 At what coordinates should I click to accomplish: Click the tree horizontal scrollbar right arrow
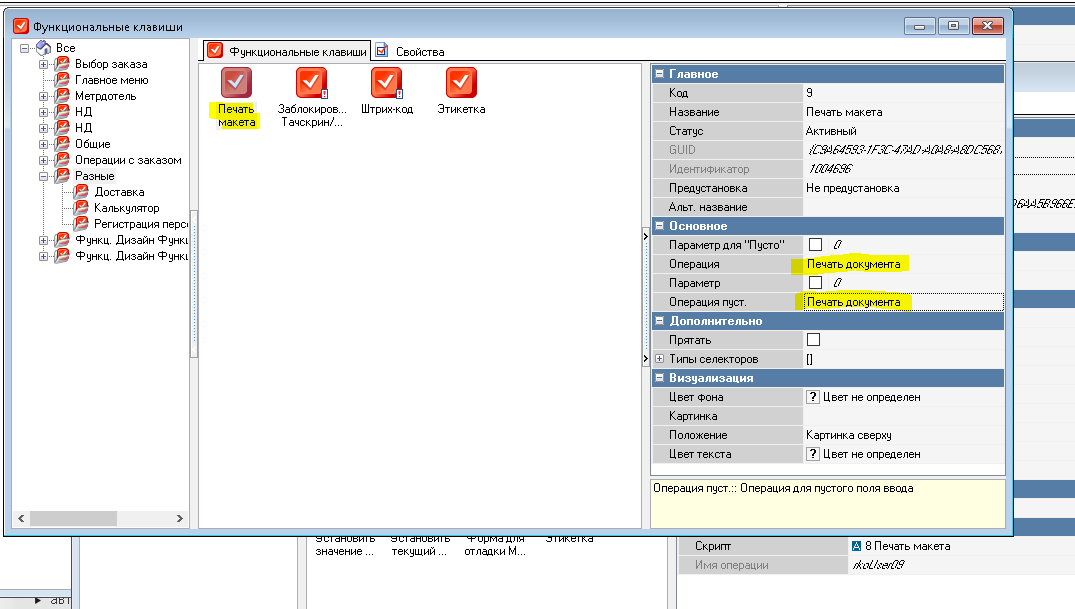click(x=180, y=519)
